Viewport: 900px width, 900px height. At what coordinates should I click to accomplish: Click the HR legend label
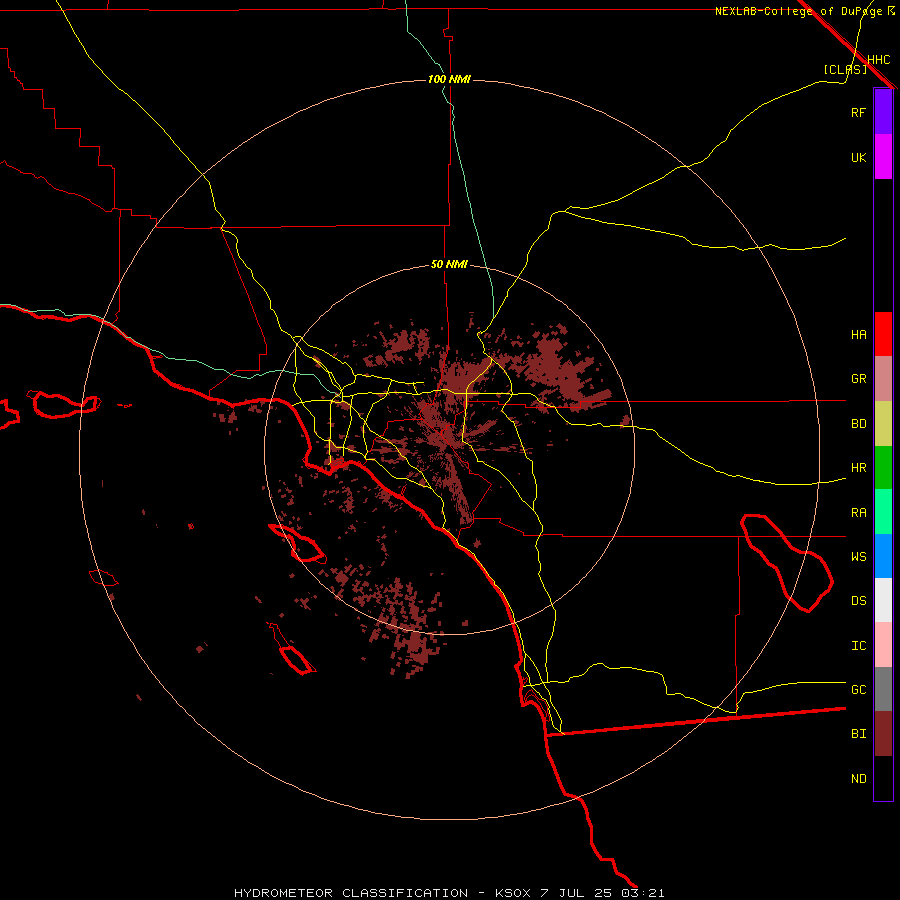pyautogui.click(x=858, y=468)
